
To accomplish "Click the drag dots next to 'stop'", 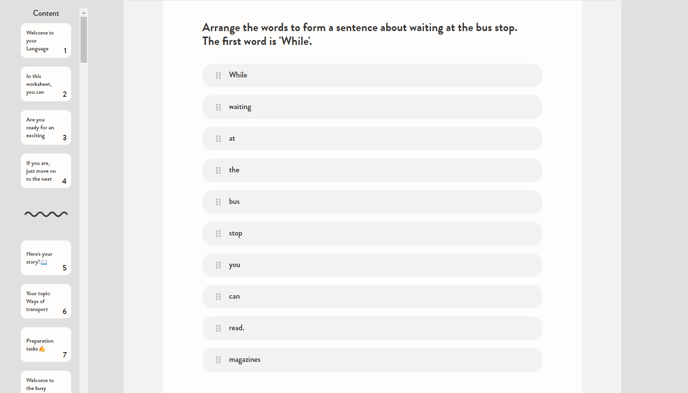I will click(218, 233).
